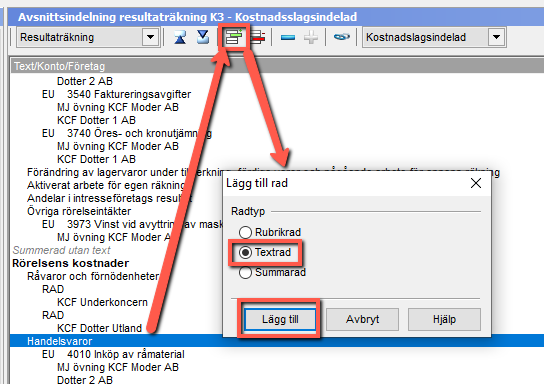Click the delete row toolbar icon
The image size is (544, 384).
tap(258, 37)
